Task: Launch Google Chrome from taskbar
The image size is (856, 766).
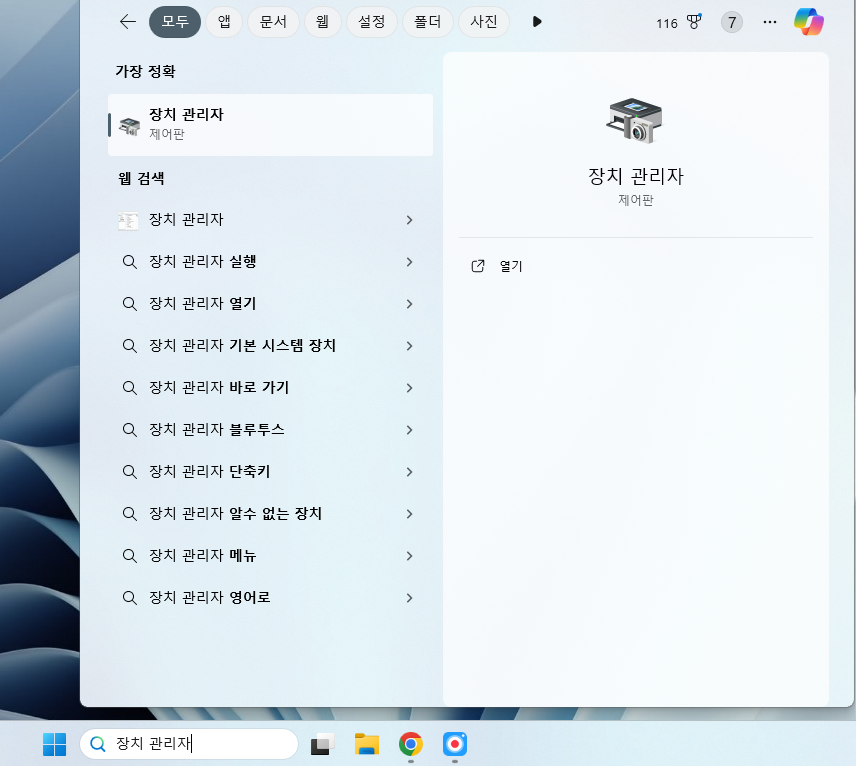Action: pyautogui.click(x=411, y=744)
